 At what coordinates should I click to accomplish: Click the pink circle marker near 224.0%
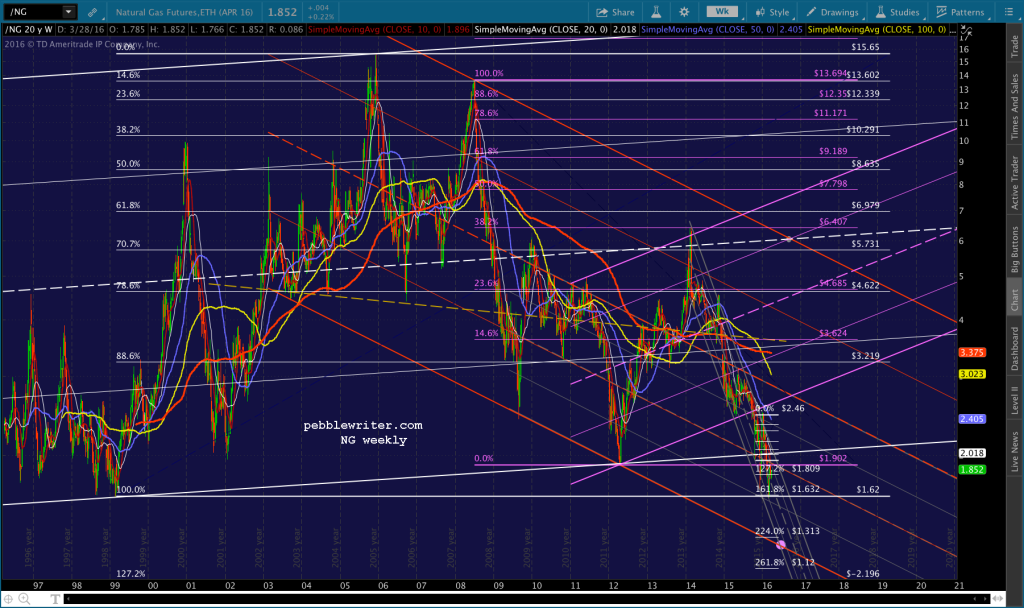(x=780, y=545)
